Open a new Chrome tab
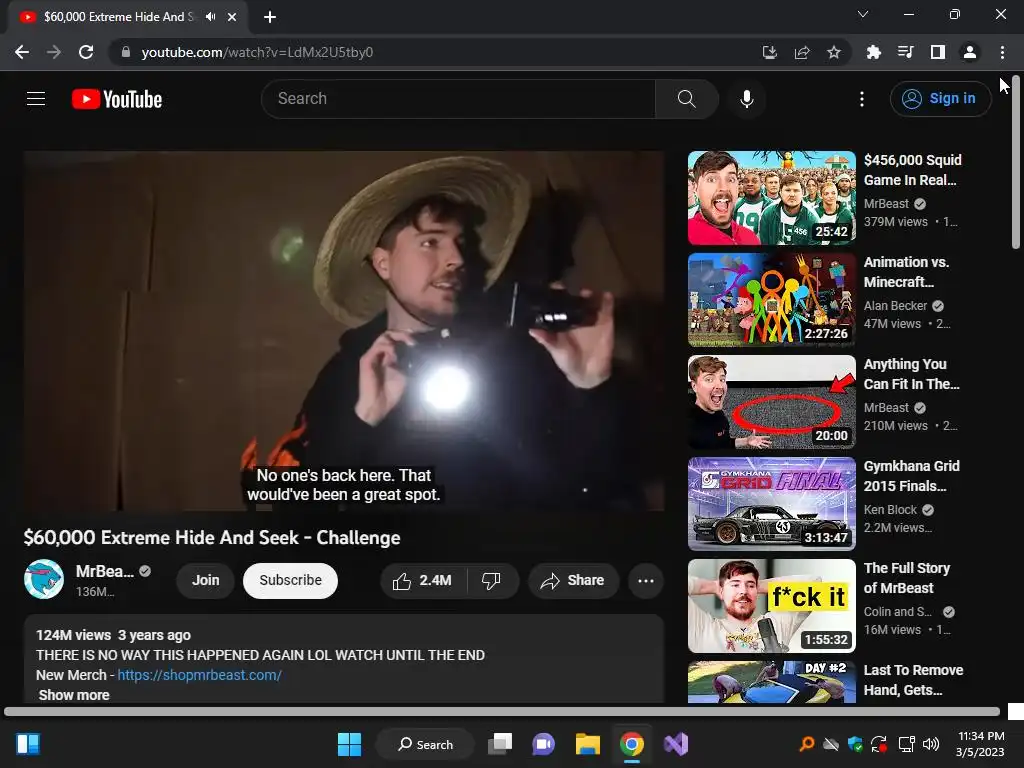This screenshot has height=768, width=1024. pos(270,17)
